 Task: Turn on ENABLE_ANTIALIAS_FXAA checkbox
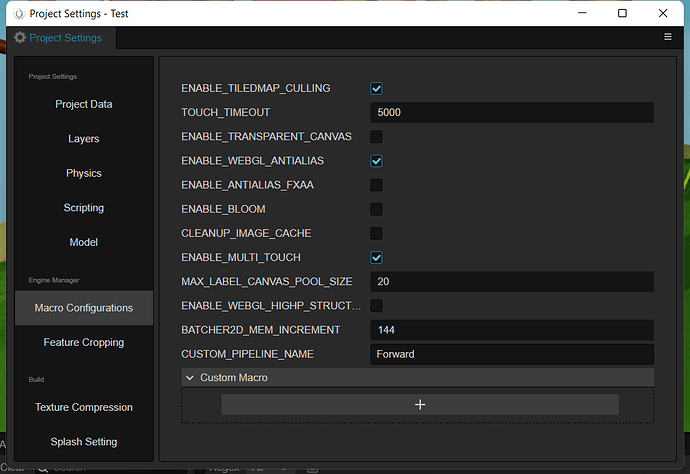(376, 185)
